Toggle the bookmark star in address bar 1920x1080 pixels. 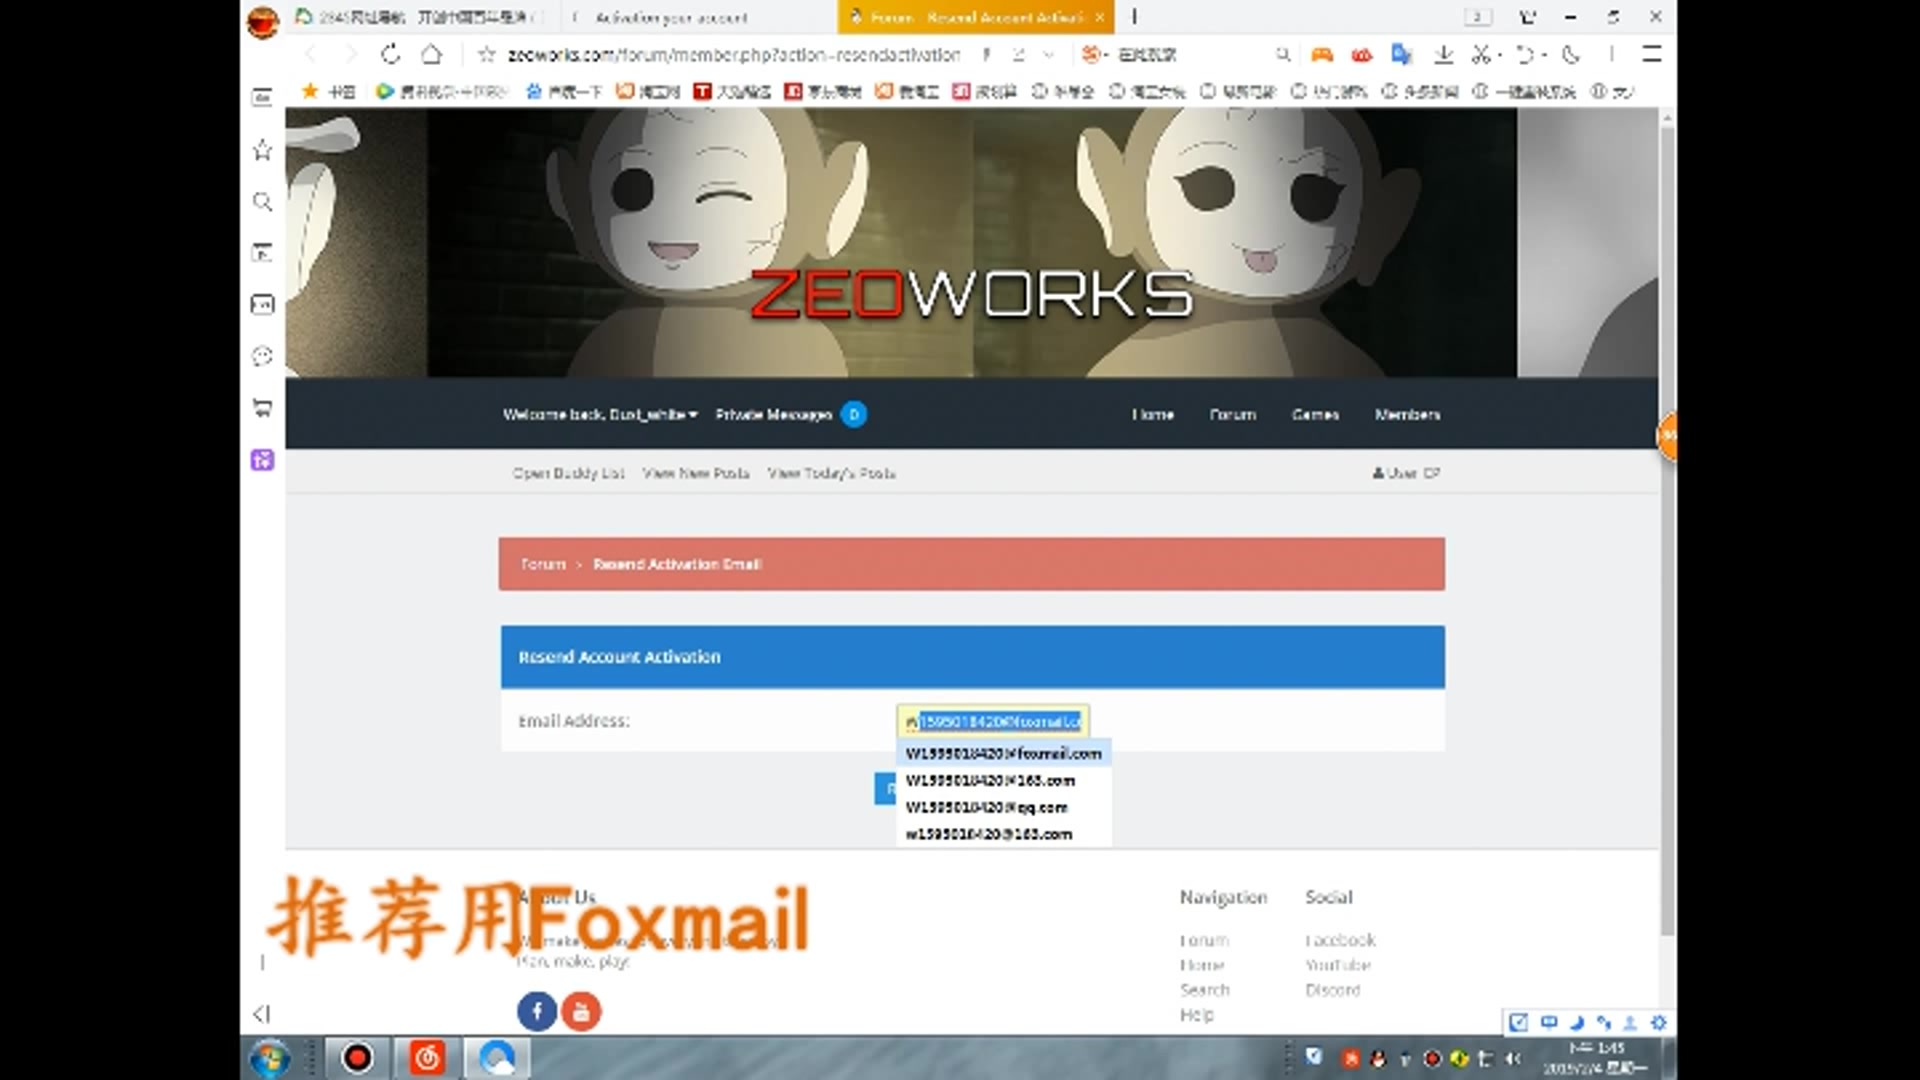pos(487,55)
